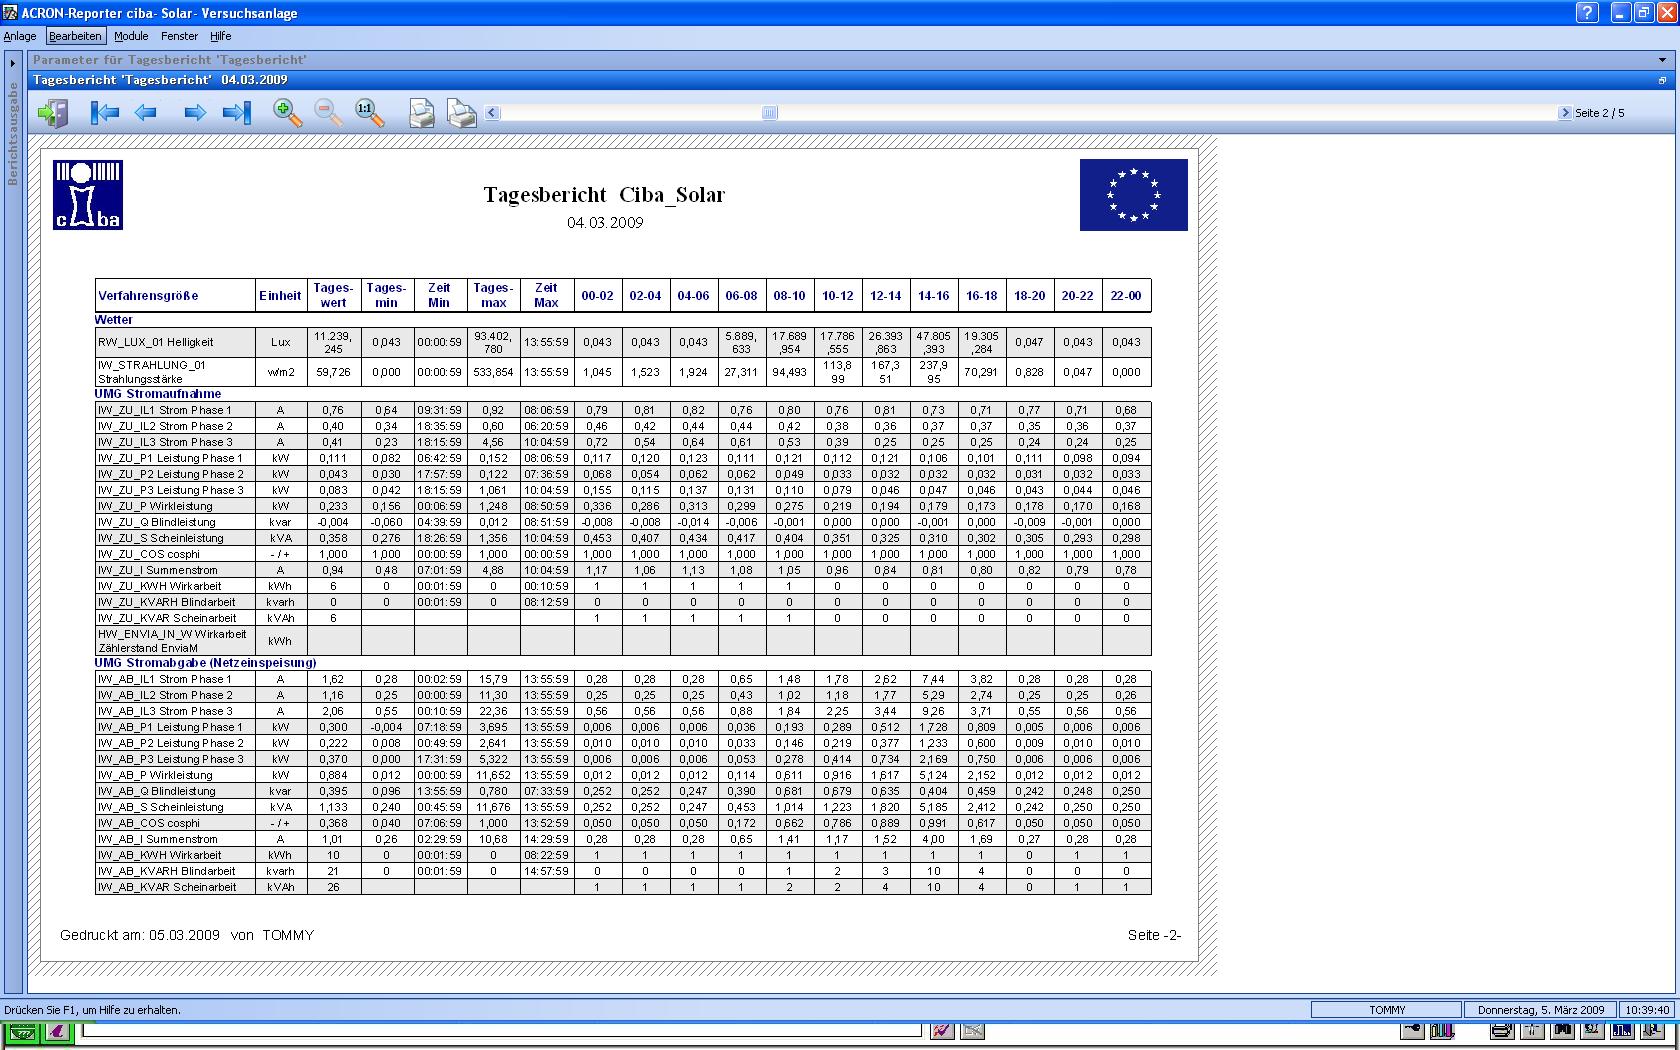Jump to the first report page
1680x1050 pixels.
click(104, 113)
